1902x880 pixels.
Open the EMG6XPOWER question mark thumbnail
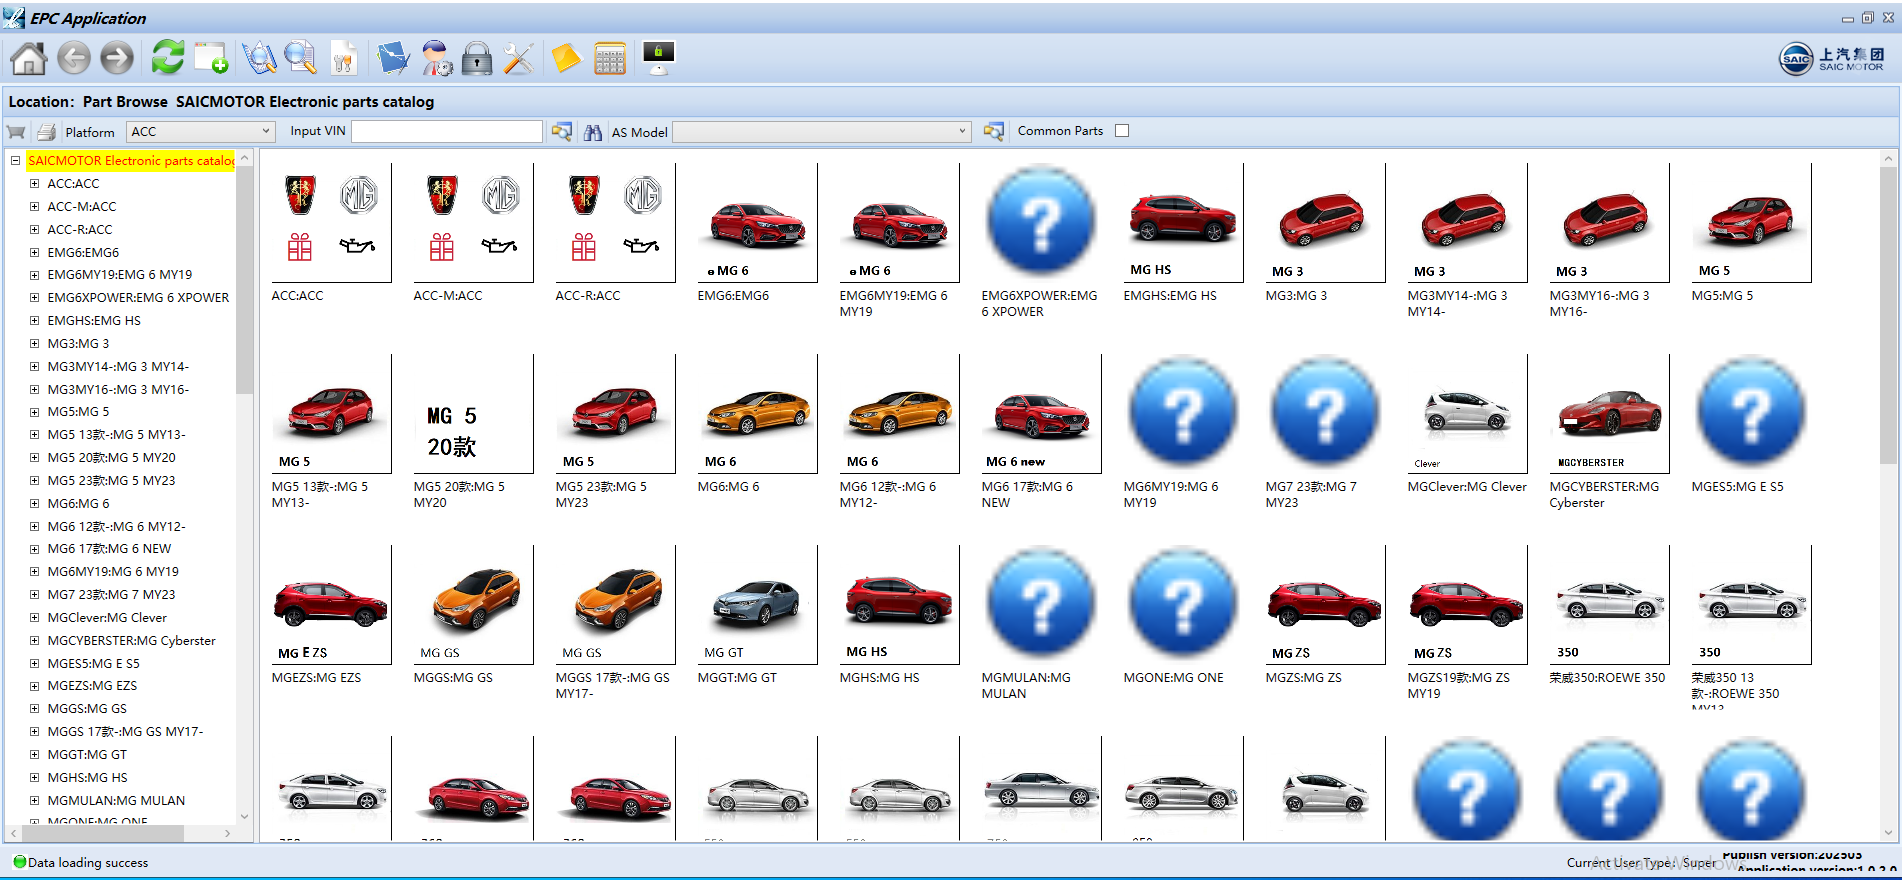coord(1041,222)
